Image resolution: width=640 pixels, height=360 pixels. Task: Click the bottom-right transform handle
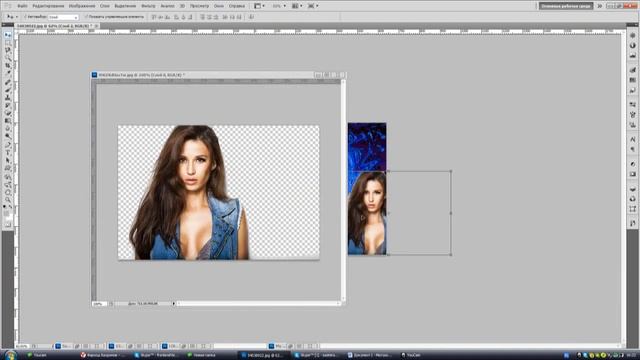[451, 255]
